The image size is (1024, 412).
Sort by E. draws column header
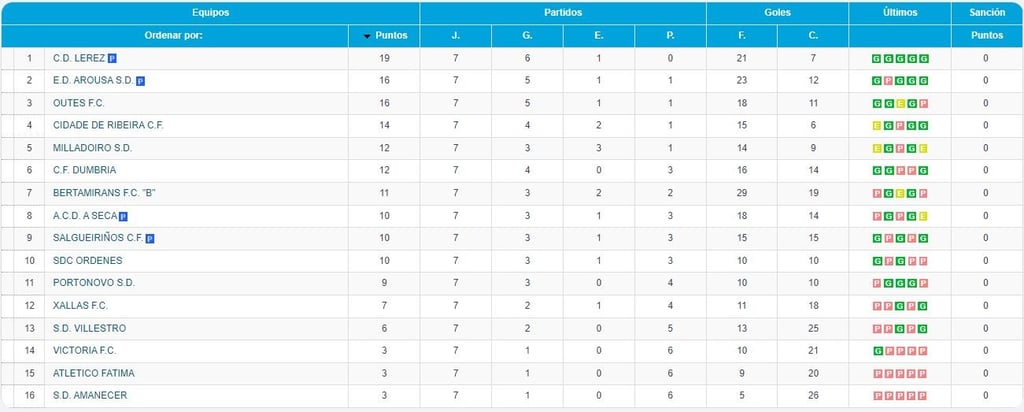click(599, 36)
